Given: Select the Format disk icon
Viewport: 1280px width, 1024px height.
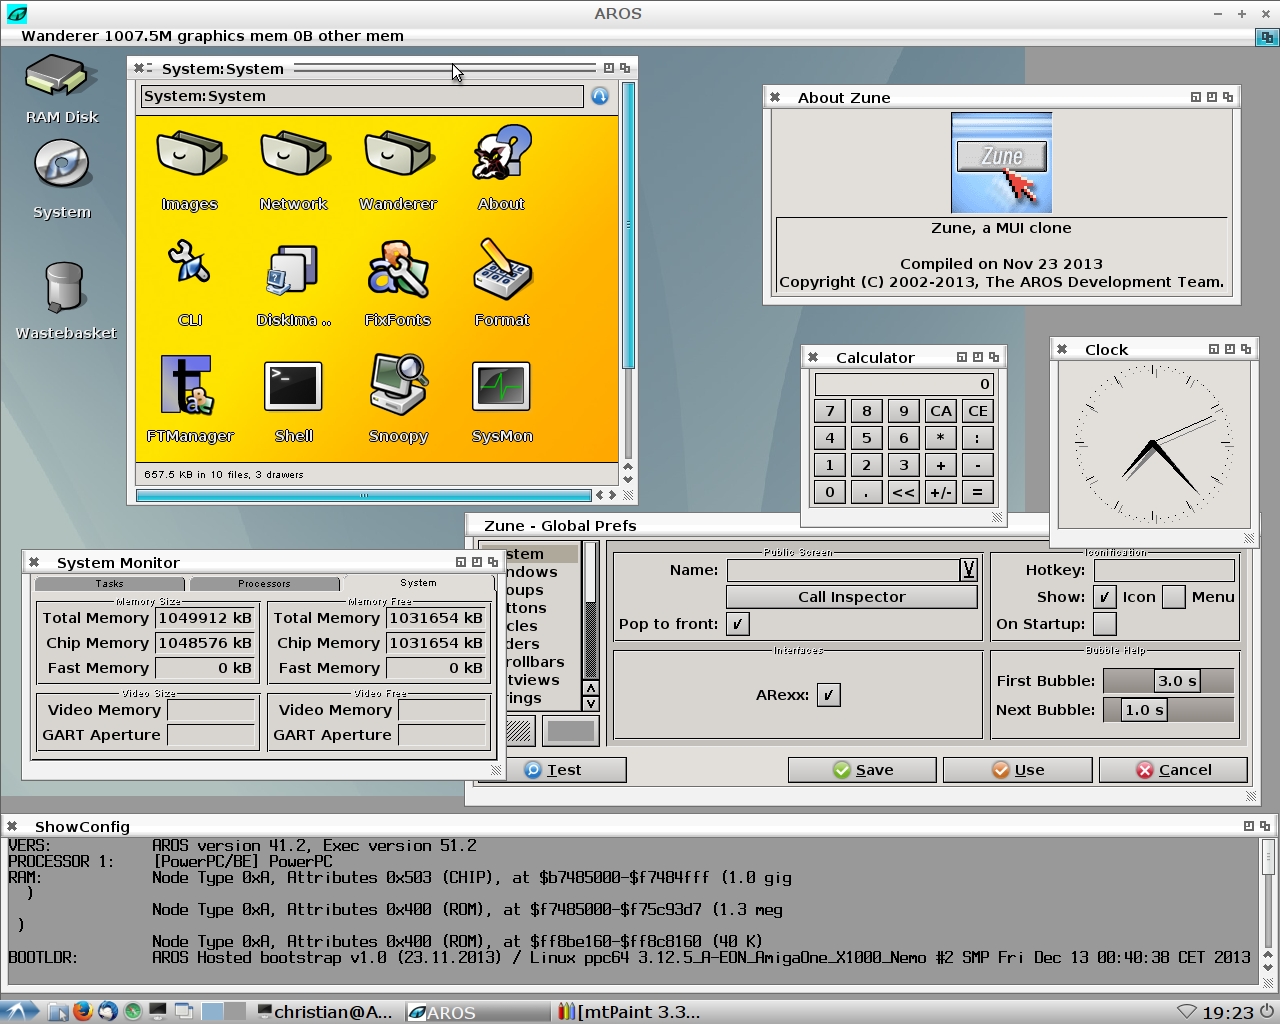Looking at the screenshot, I should click(x=502, y=270).
